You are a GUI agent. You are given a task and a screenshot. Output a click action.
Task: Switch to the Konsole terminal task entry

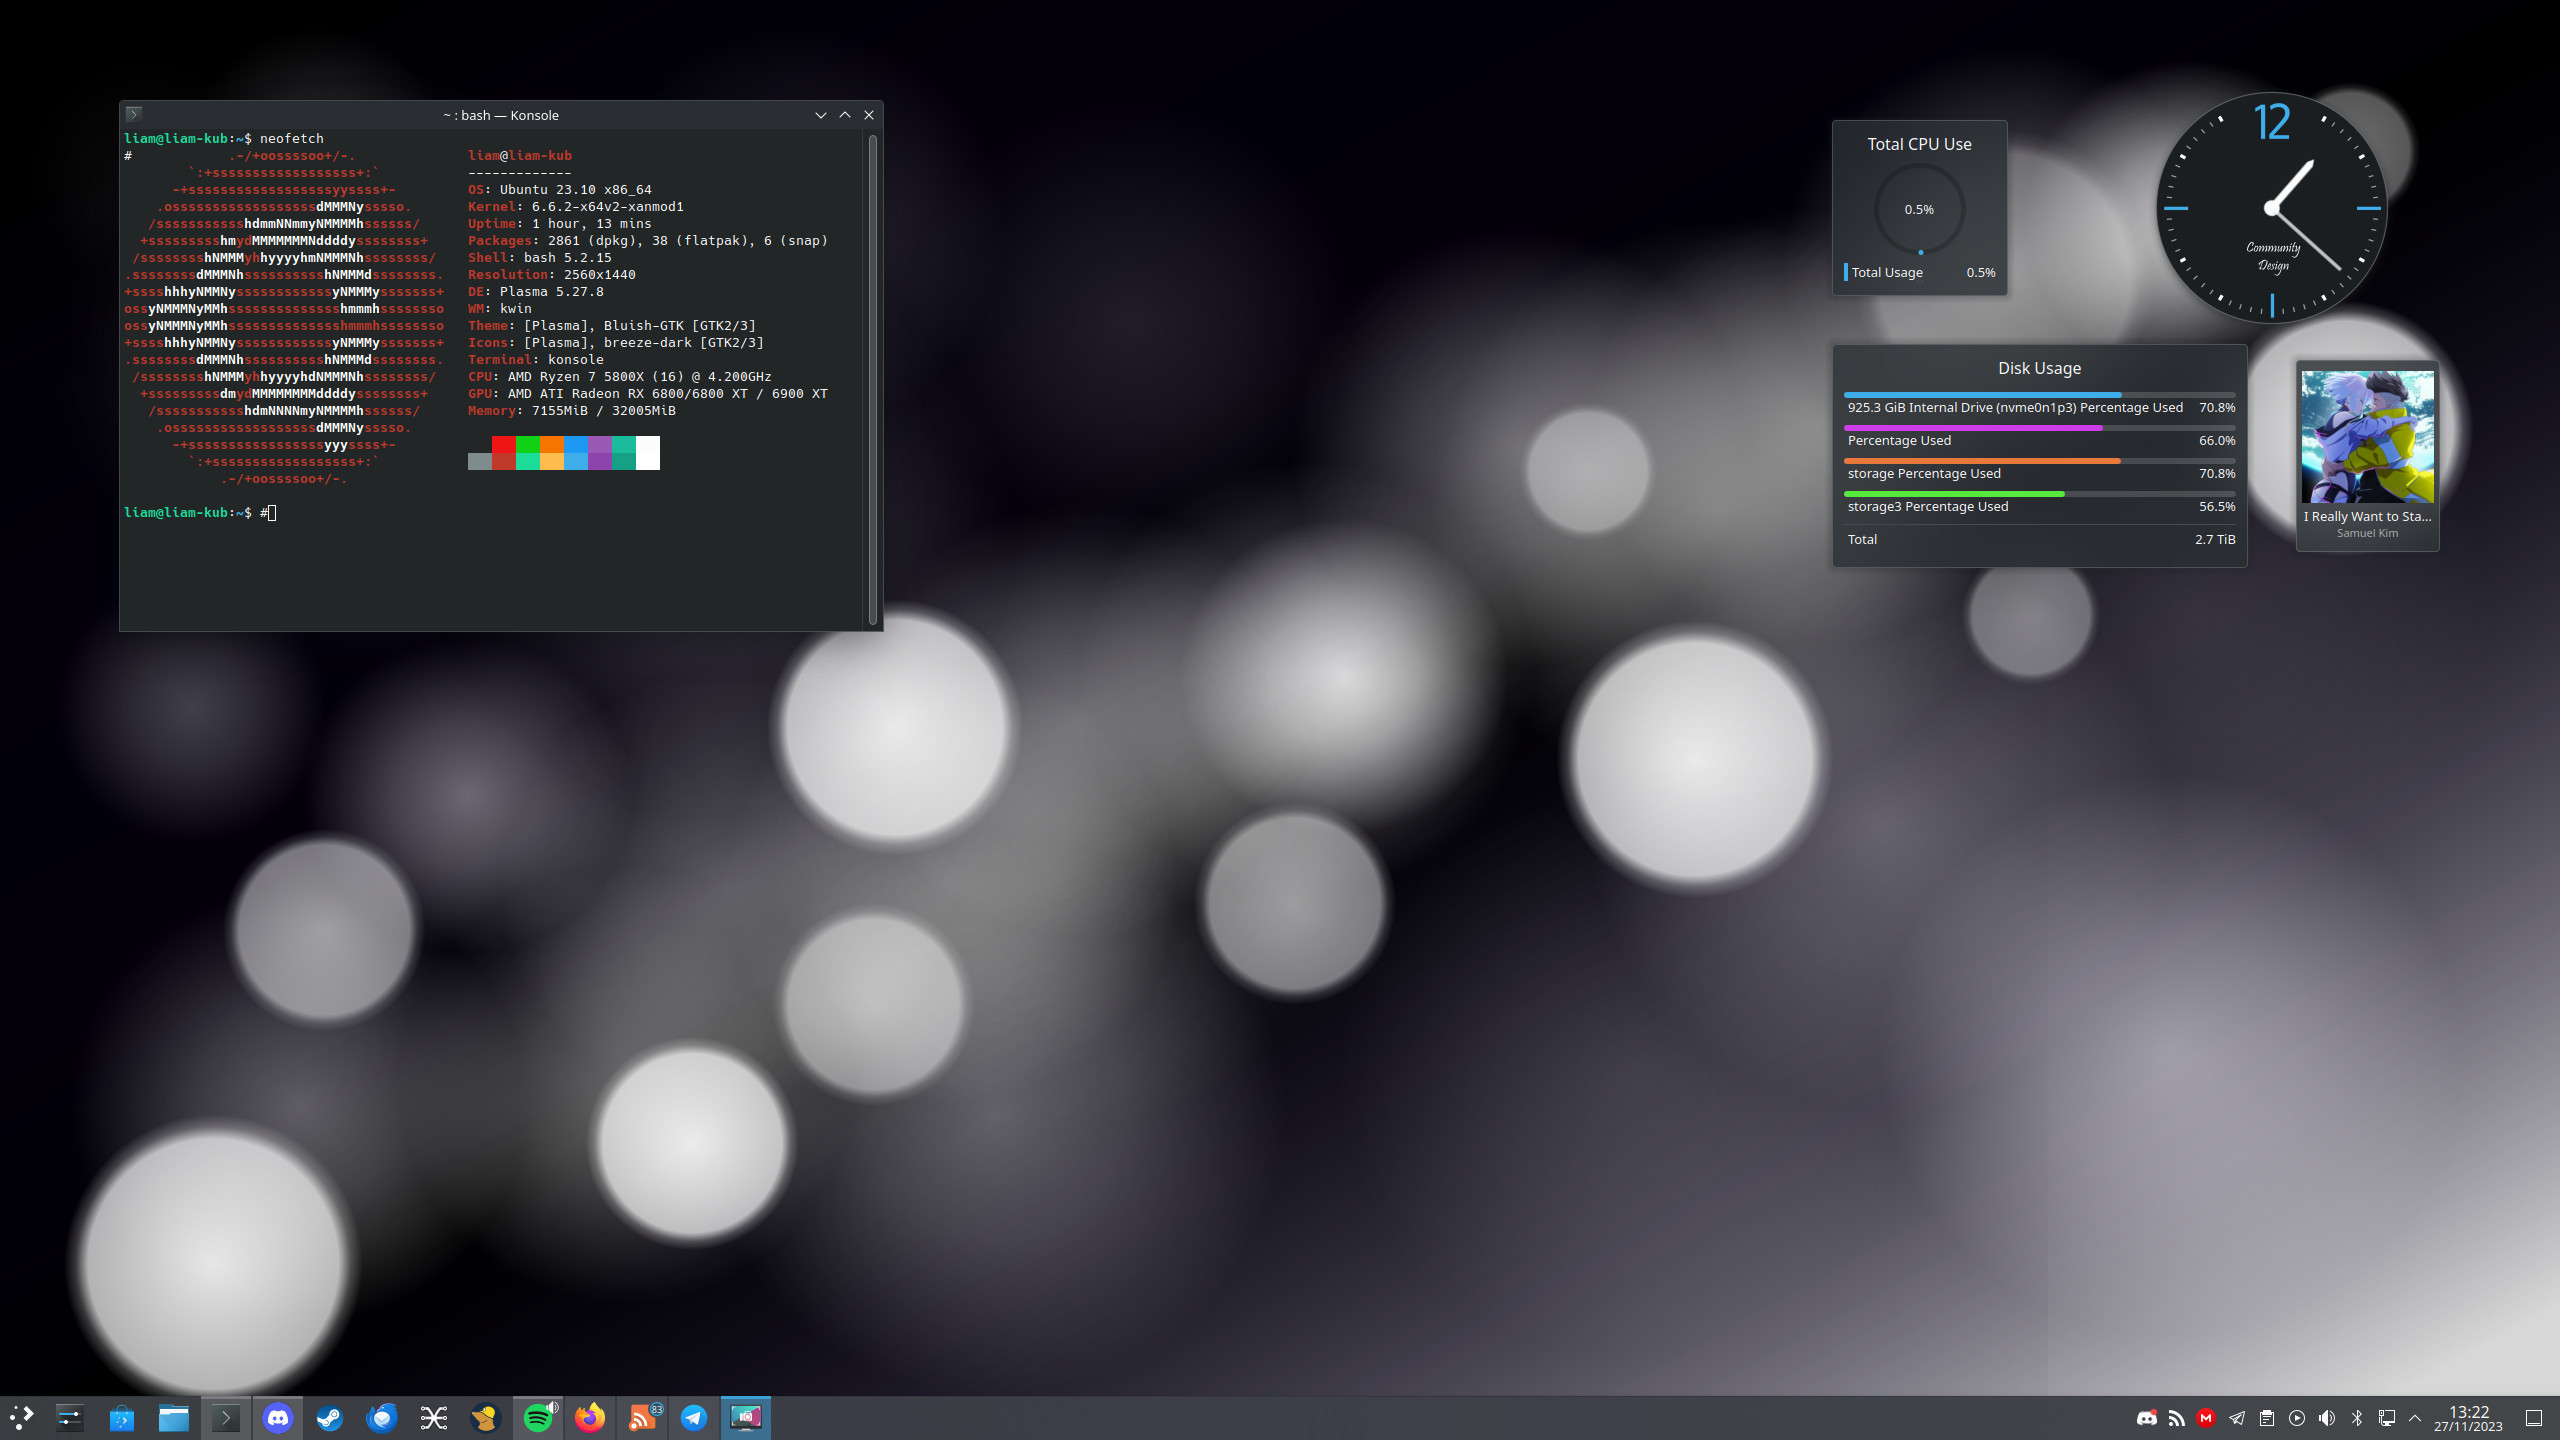(226, 1418)
